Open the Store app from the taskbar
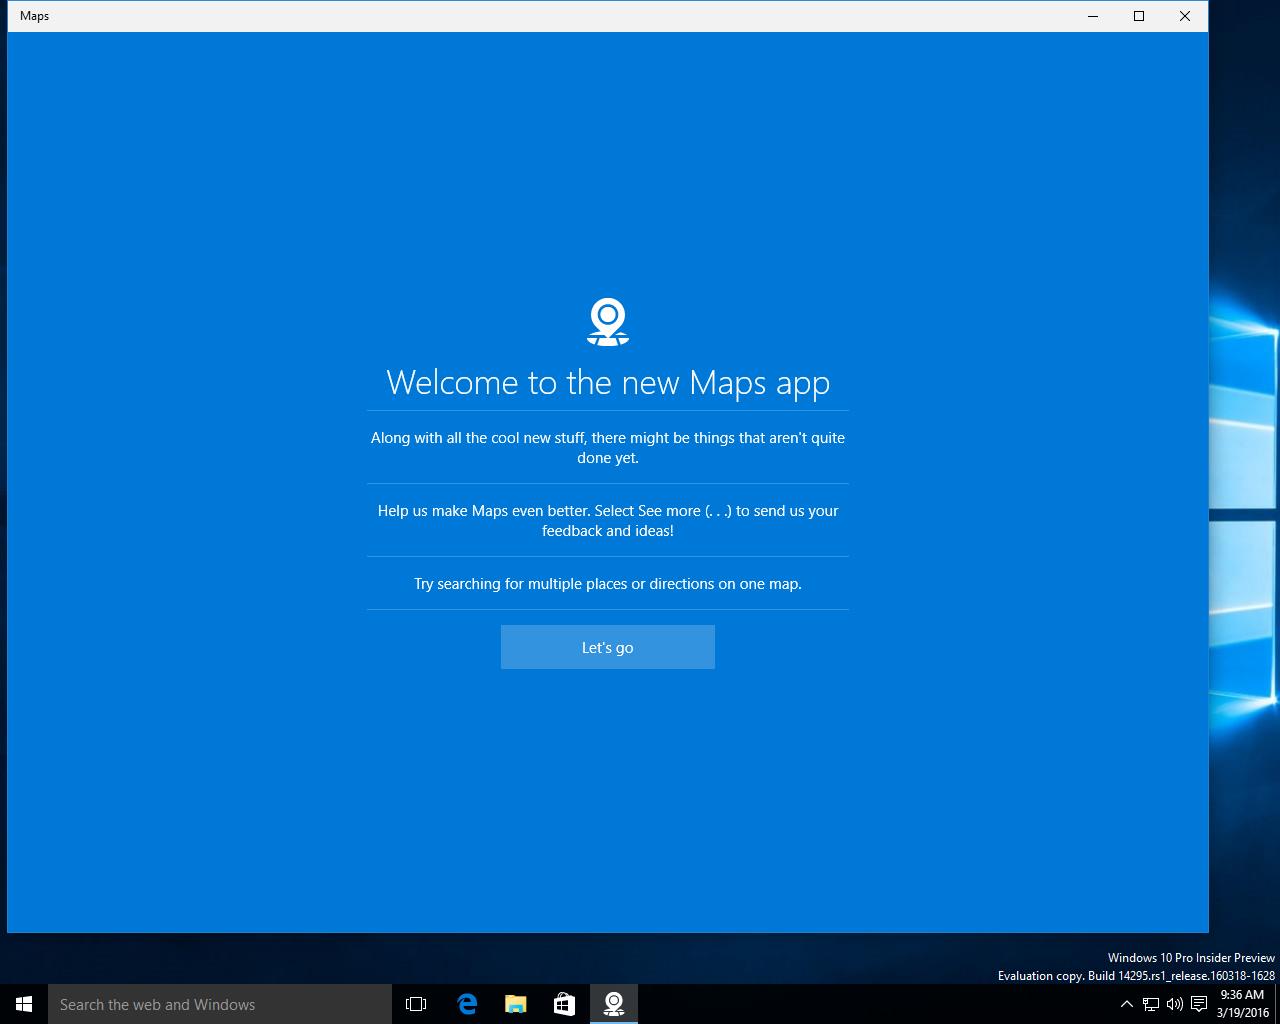The width and height of the screenshot is (1280, 1024). pos(564,1004)
